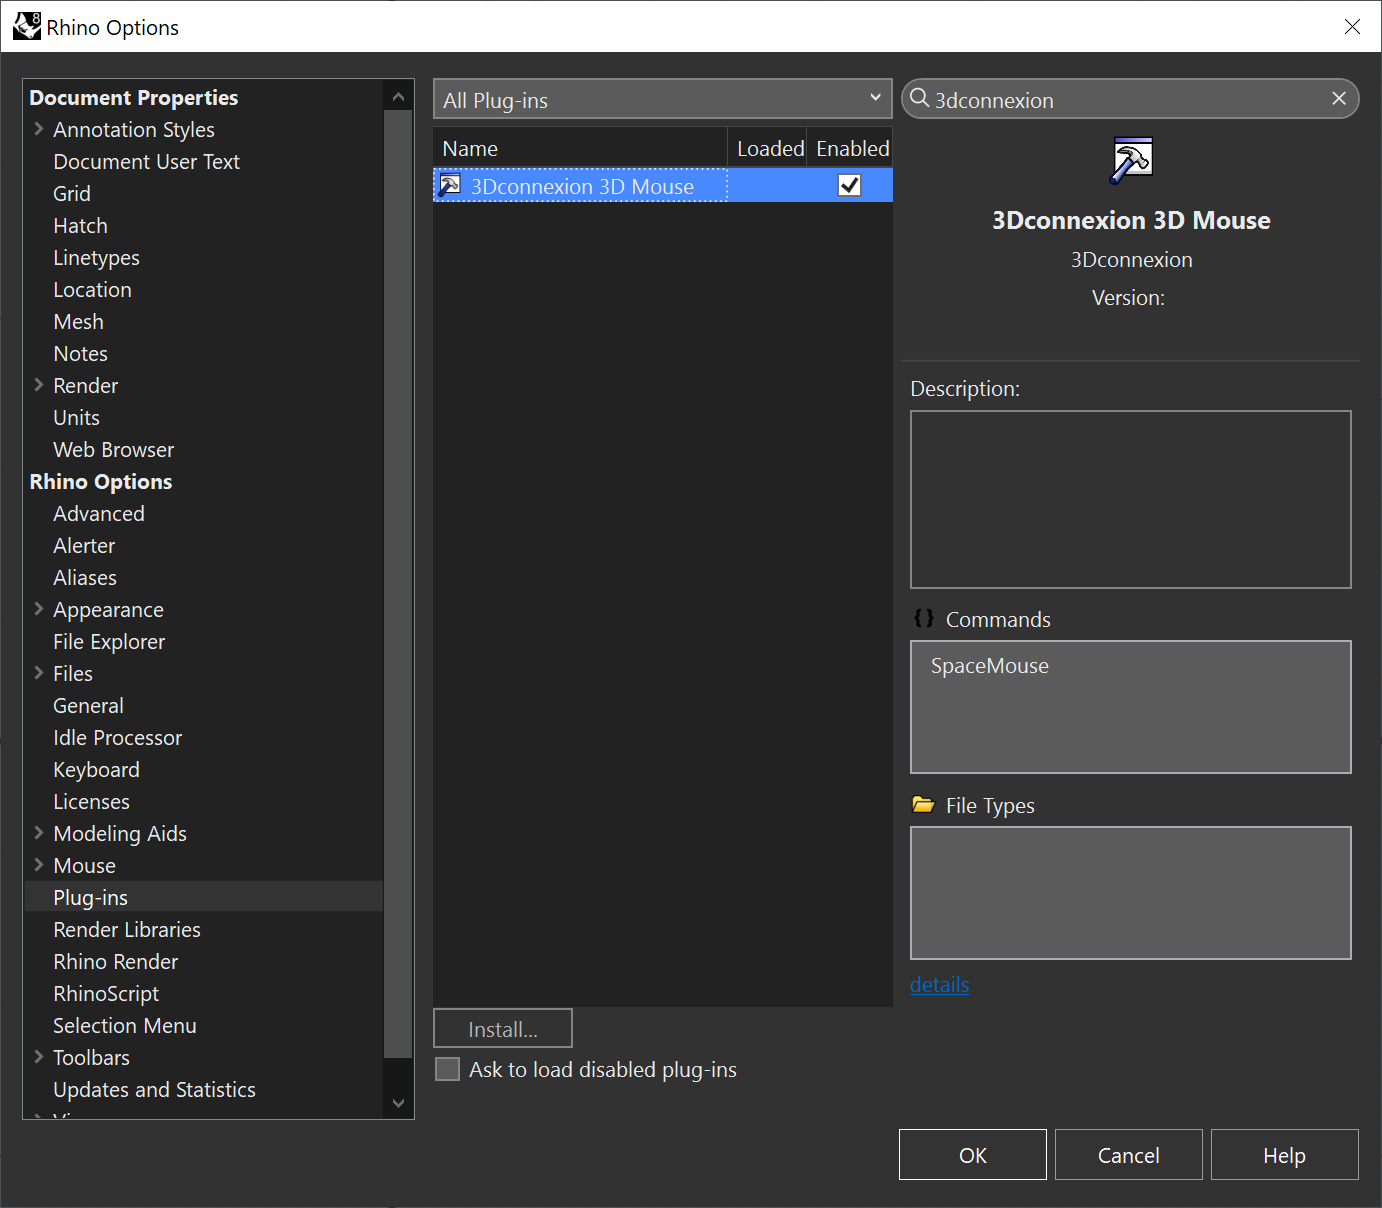Viewport: 1382px width, 1208px height.
Task: Open the Advanced options page
Action: [x=99, y=513]
